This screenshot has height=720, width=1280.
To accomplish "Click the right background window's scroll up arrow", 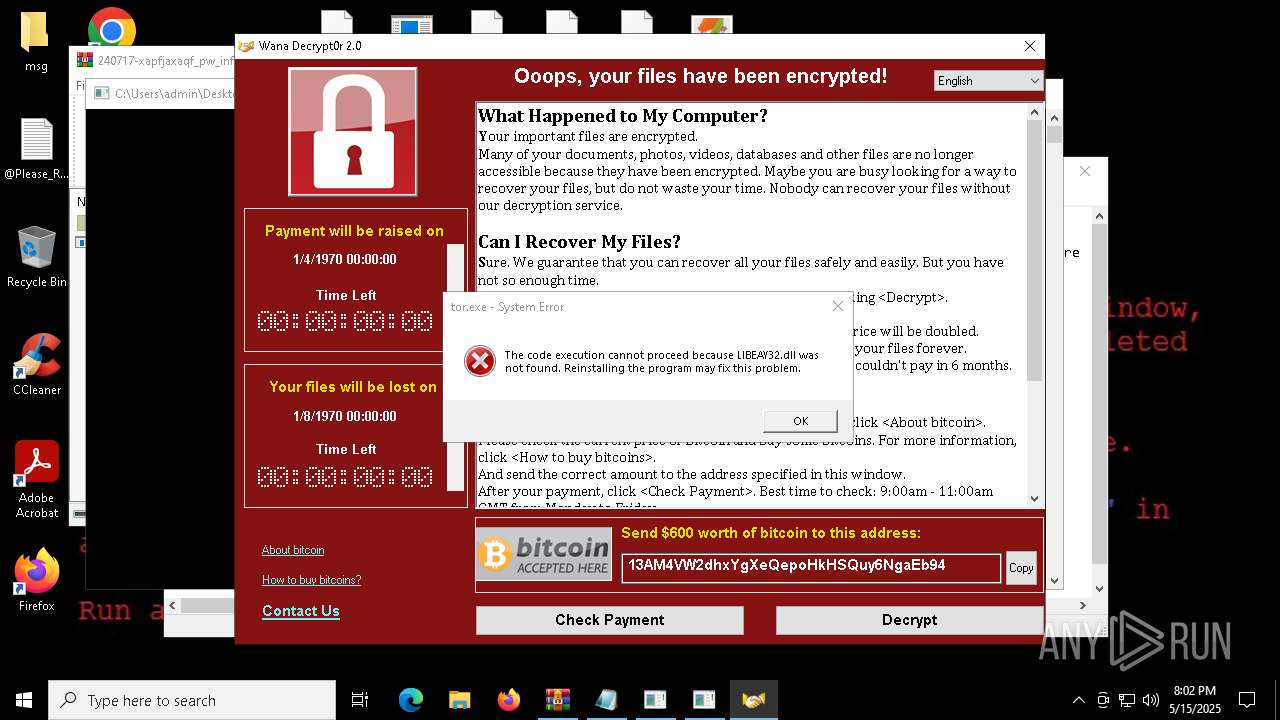I will (x=1099, y=216).
